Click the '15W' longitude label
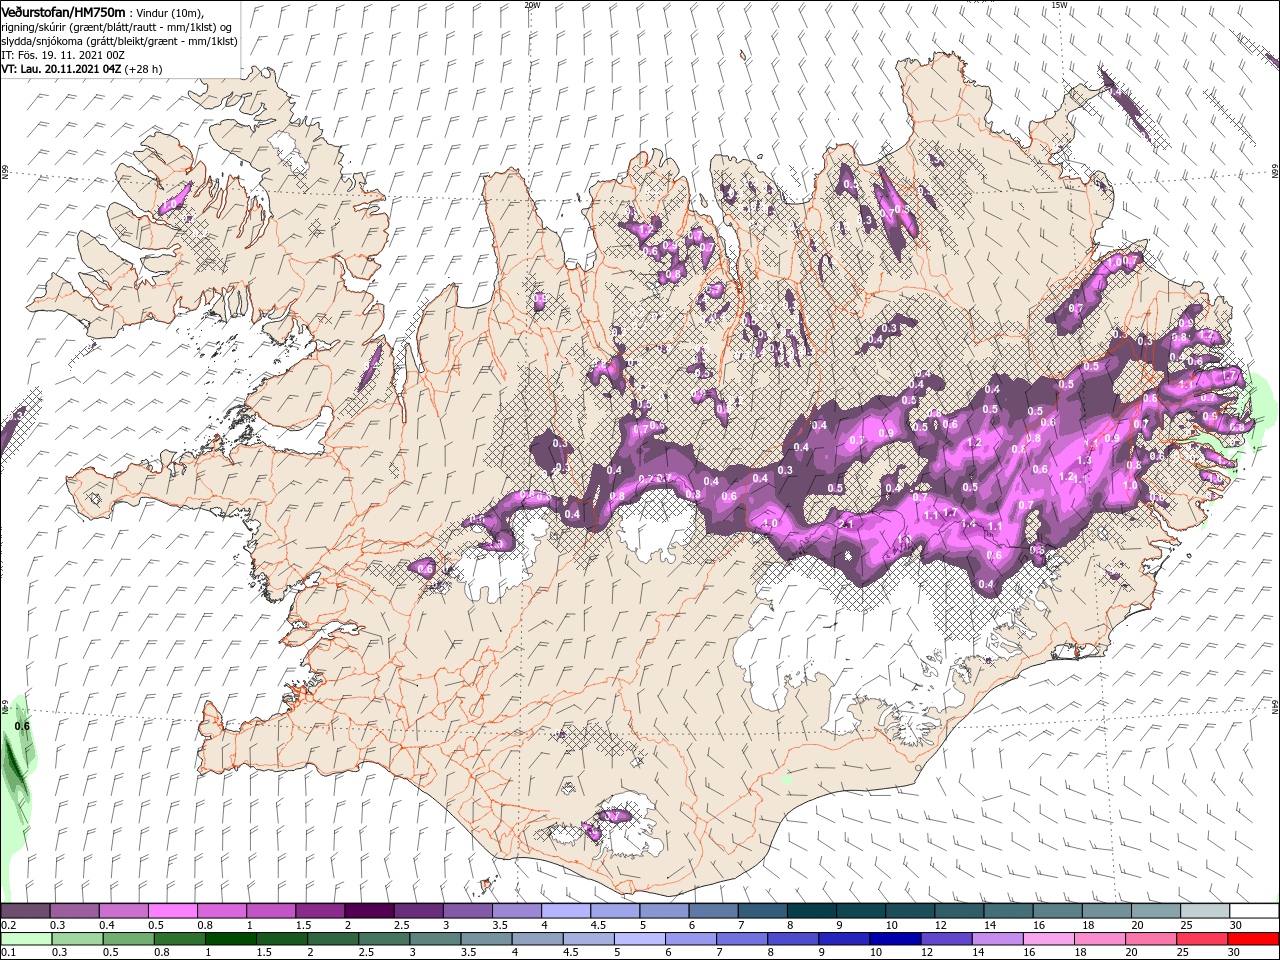 (x=1059, y=4)
